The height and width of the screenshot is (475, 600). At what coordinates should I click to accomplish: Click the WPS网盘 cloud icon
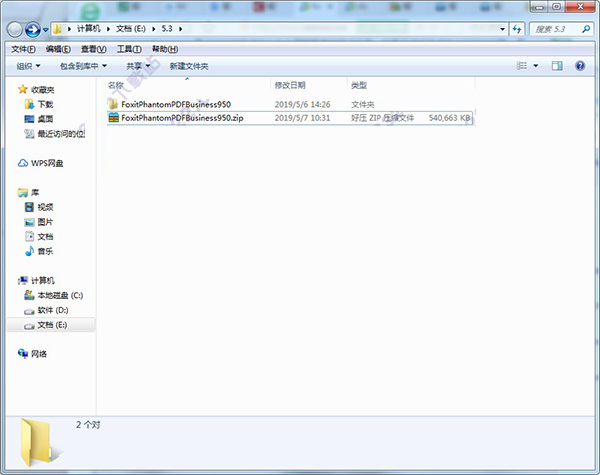click(23, 163)
